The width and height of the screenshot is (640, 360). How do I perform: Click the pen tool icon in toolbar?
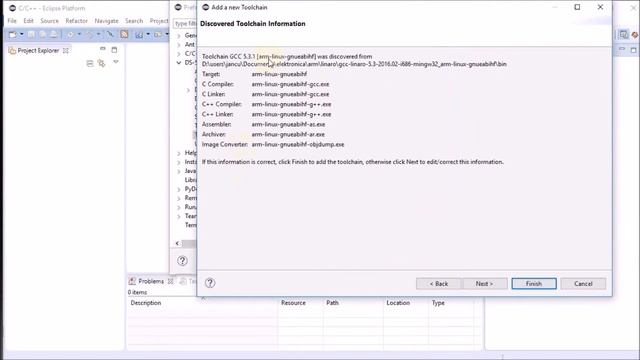pos(110,35)
